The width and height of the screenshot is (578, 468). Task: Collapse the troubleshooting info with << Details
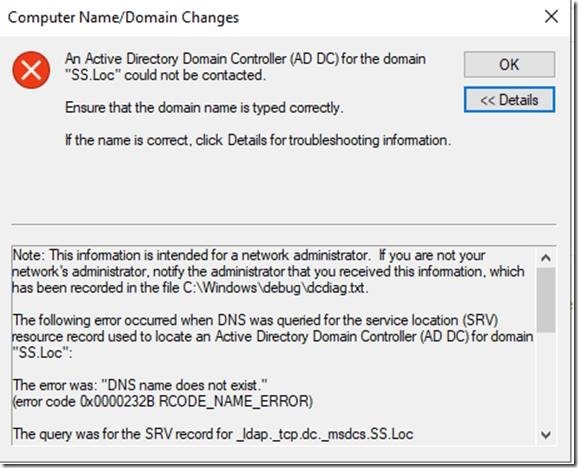[x=509, y=100]
